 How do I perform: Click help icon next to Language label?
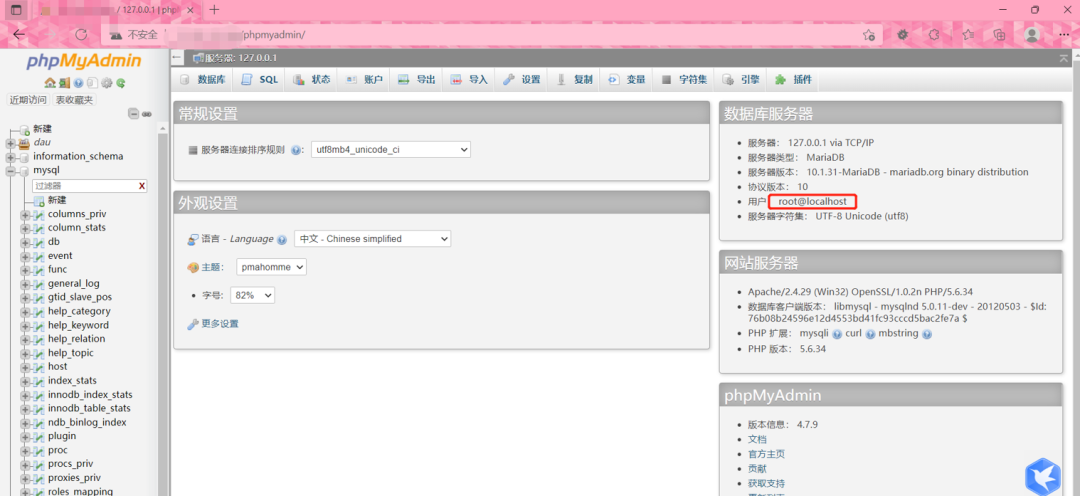click(282, 240)
